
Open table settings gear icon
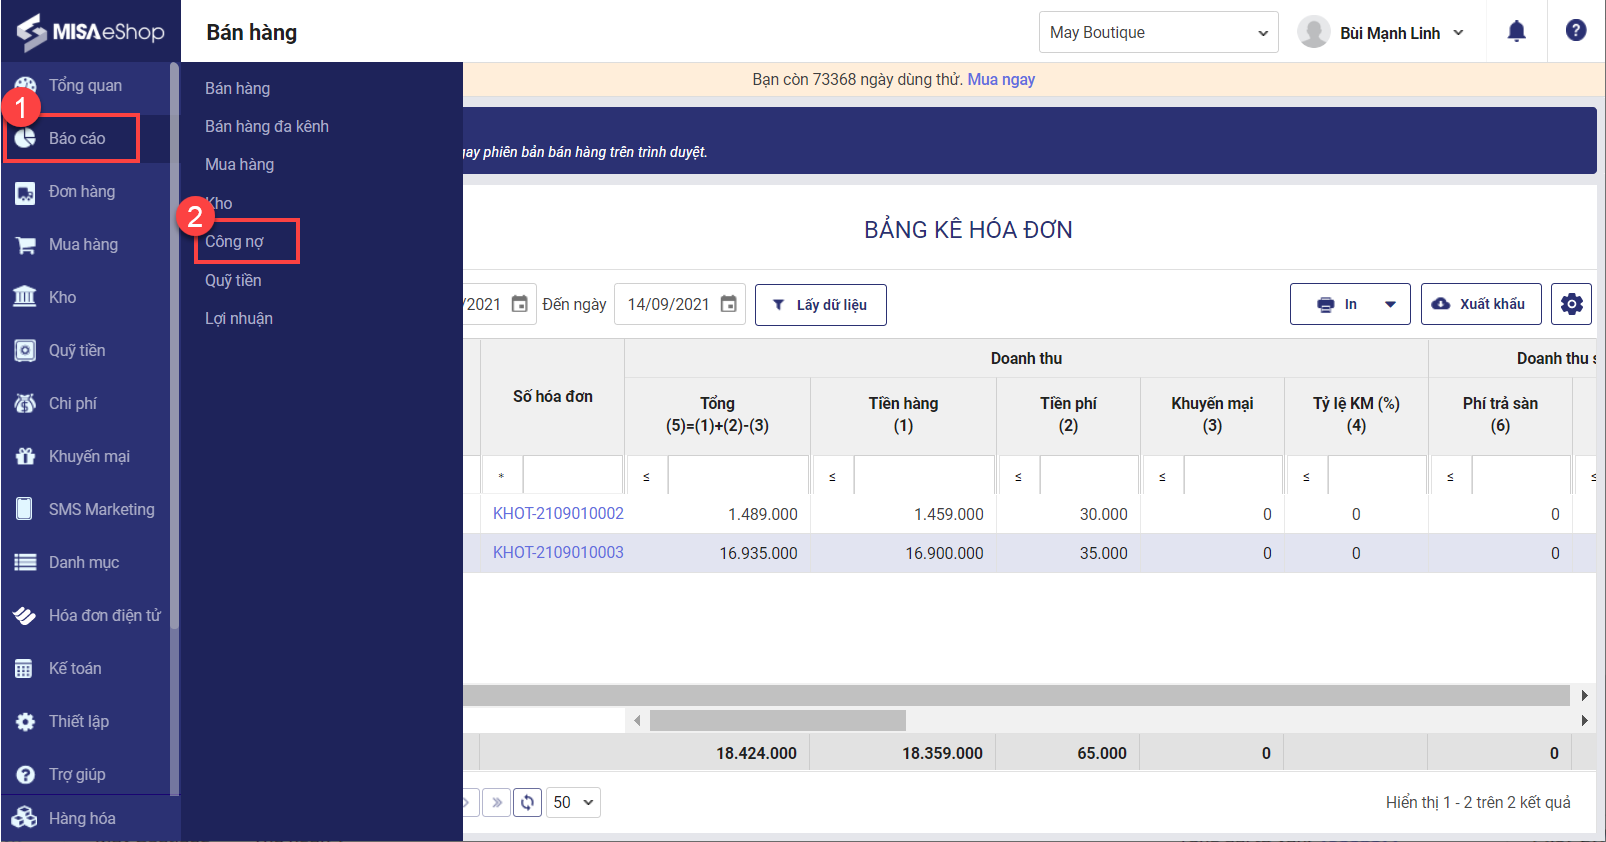1571,304
